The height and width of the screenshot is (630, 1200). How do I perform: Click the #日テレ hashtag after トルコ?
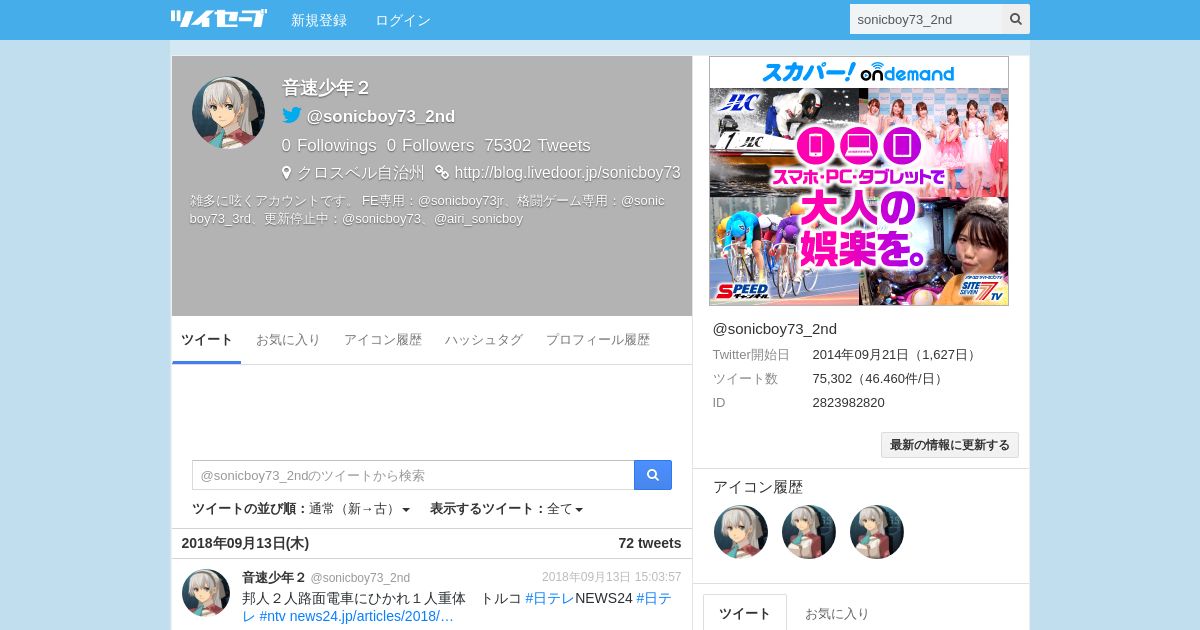550,598
